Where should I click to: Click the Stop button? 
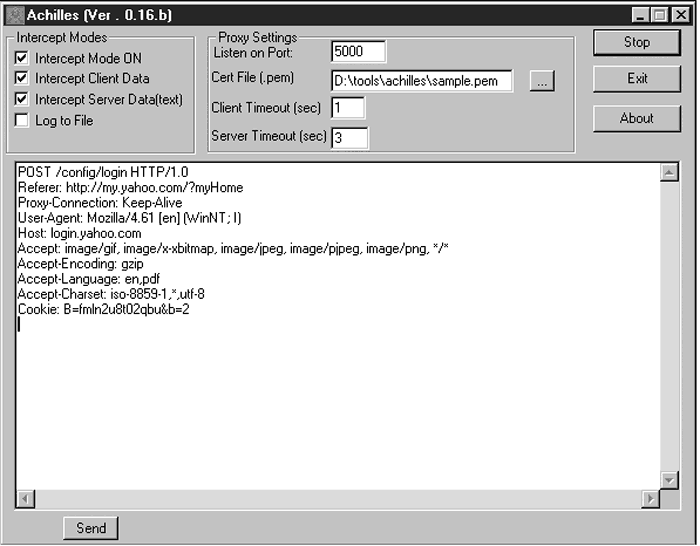tap(637, 42)
